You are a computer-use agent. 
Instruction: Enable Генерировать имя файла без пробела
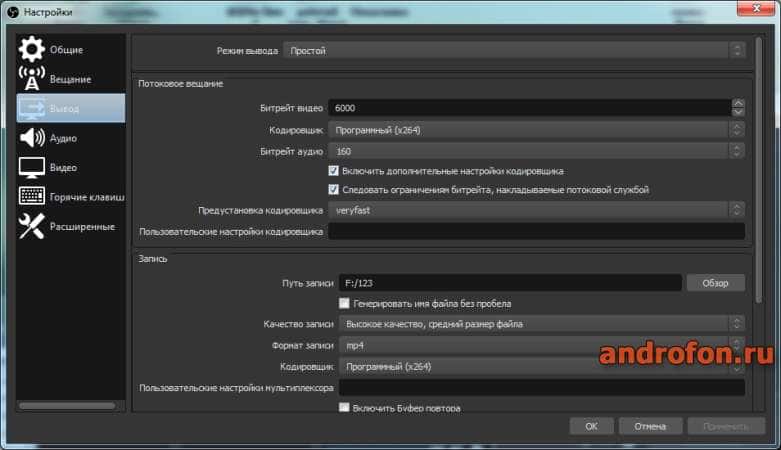pos(344,303)
